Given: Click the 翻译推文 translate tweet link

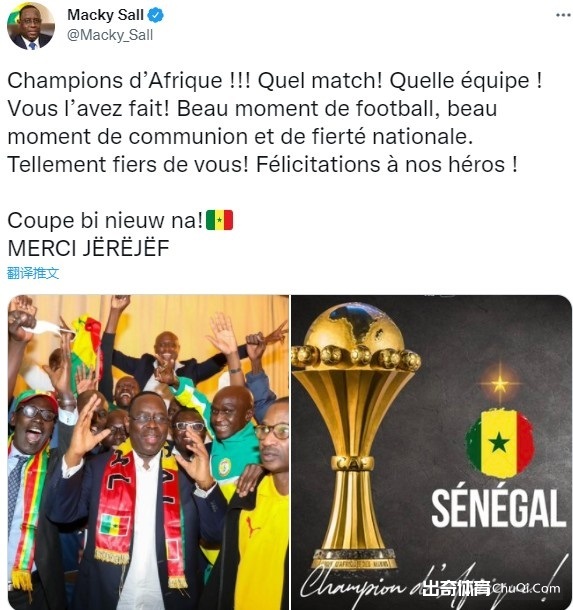Looking at the screenshot, I should 33,273.
